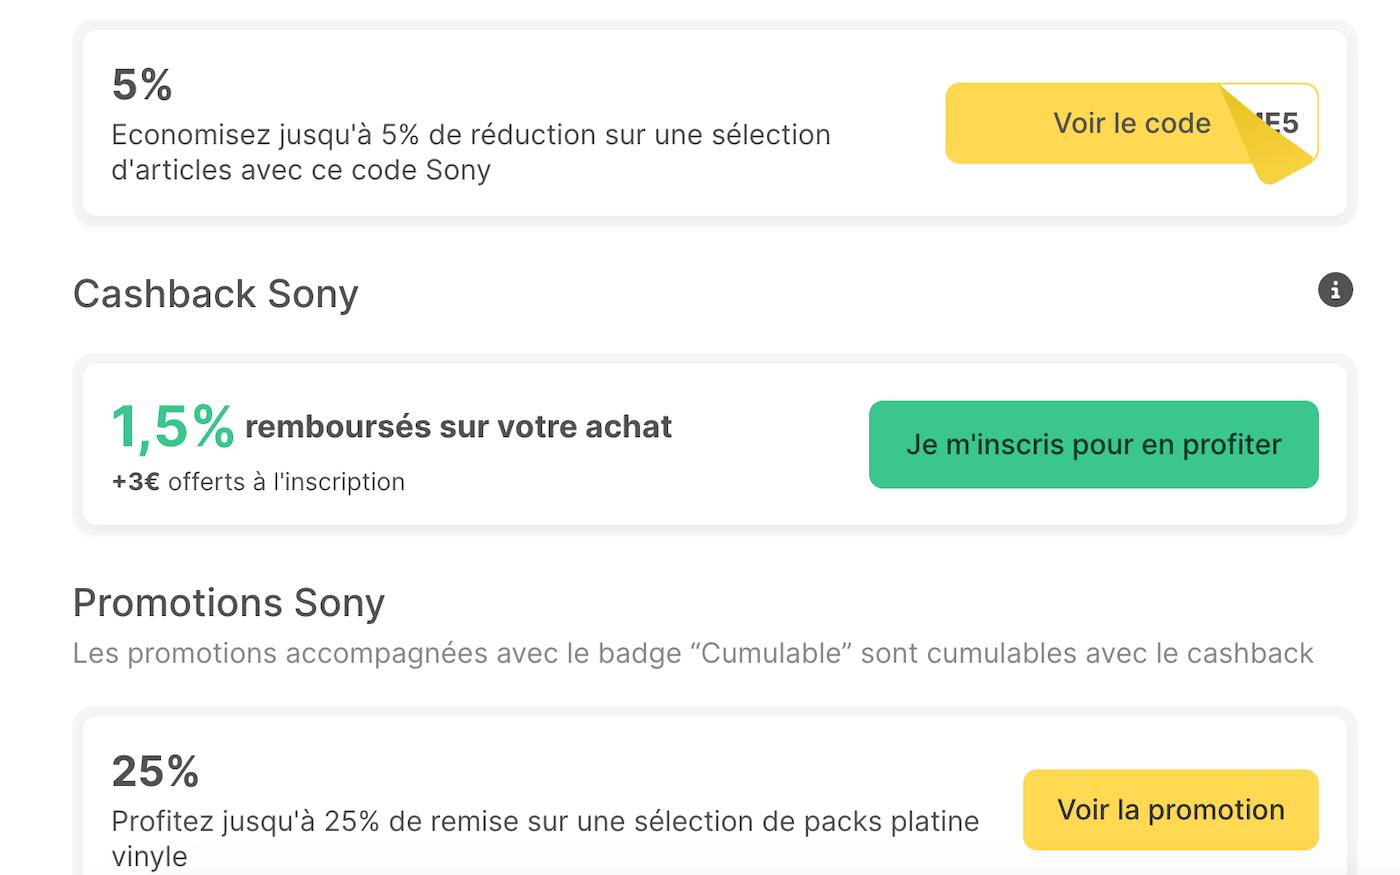Open the promotion via 'Voir la promotion'
The image size is (1400, 875).
pyautogui.click(x=1170, y=810)
